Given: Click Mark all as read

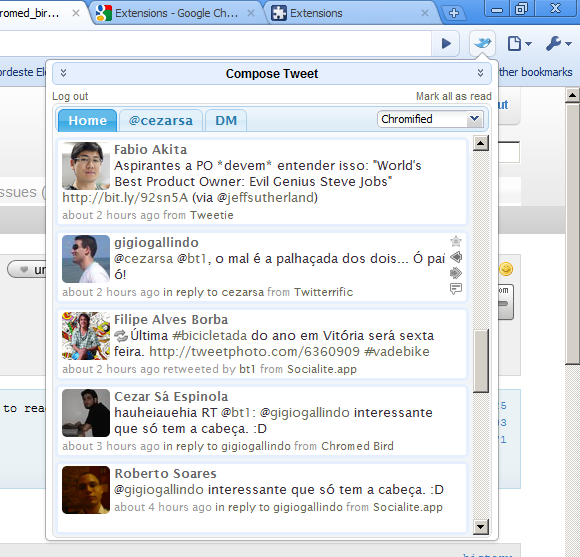Looking at the screenshot, I should (453, 96).
